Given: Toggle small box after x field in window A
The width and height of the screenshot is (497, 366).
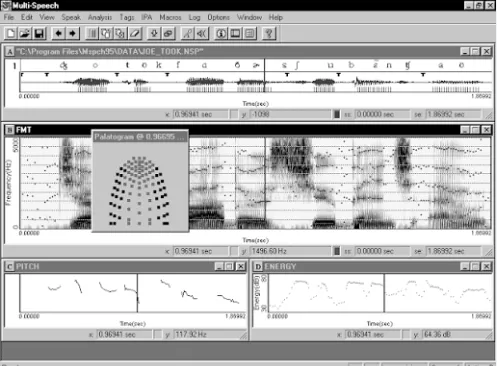Looking at the screenshot, I should point(234,114).
